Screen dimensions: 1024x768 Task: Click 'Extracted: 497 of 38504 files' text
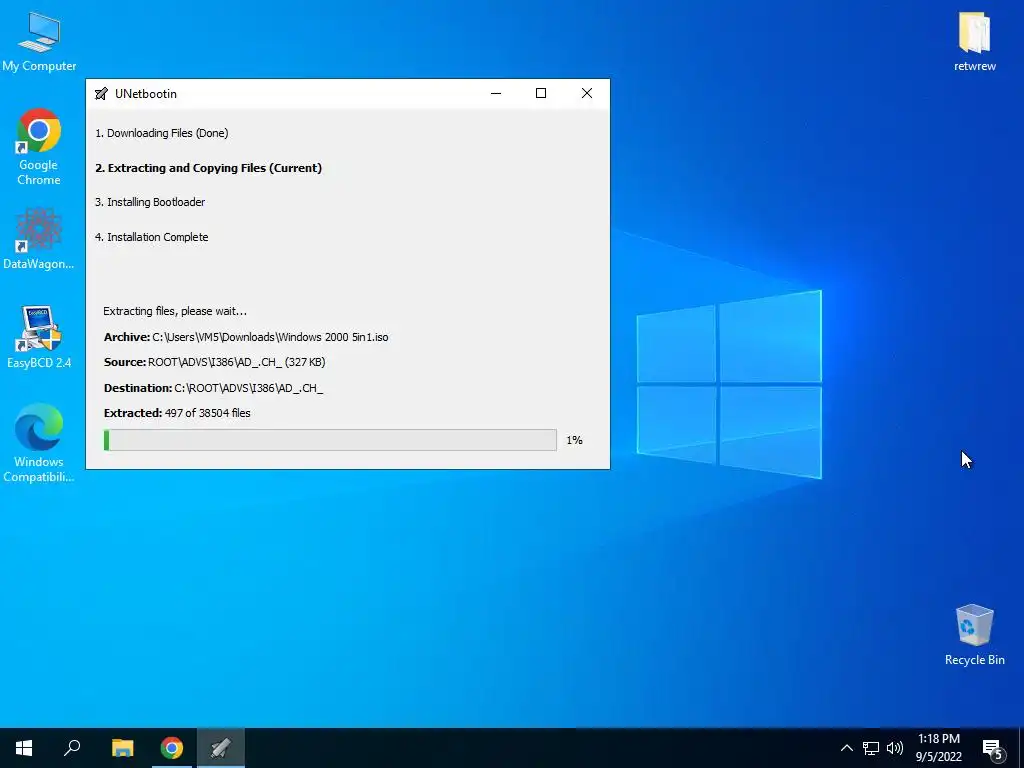[x=177, y=413]
